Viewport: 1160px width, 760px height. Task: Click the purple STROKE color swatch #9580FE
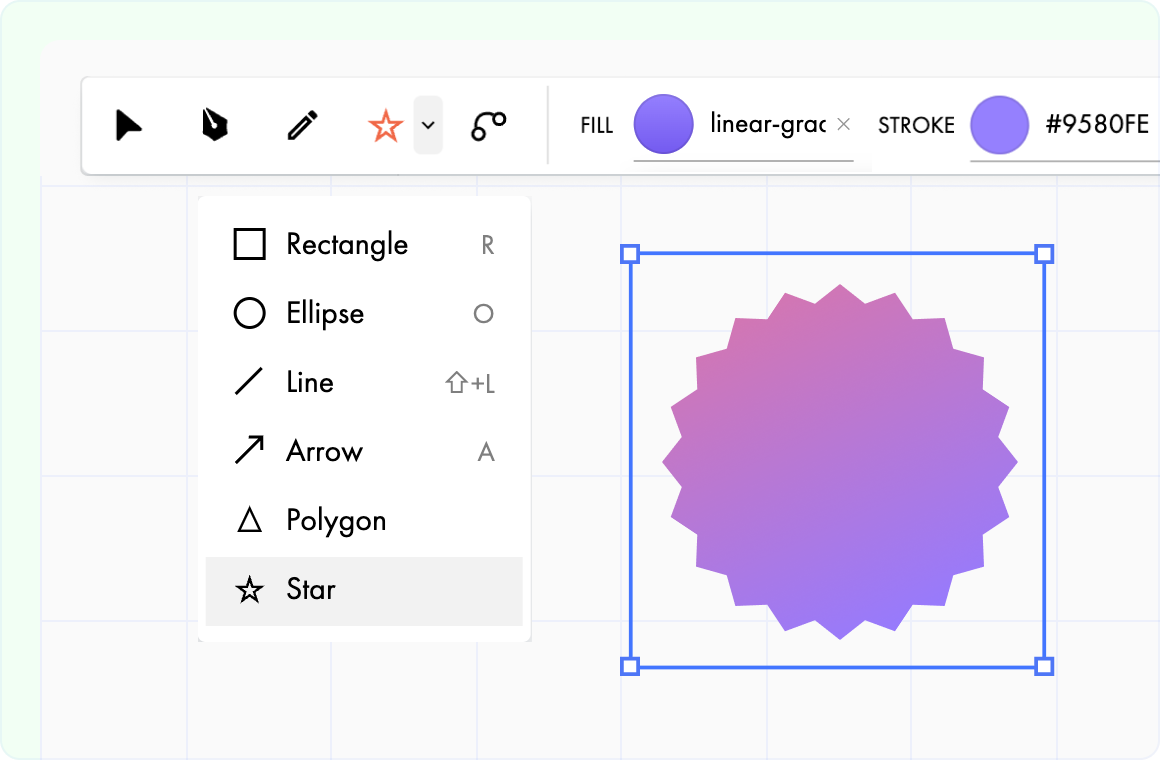tap(1000, 125)
